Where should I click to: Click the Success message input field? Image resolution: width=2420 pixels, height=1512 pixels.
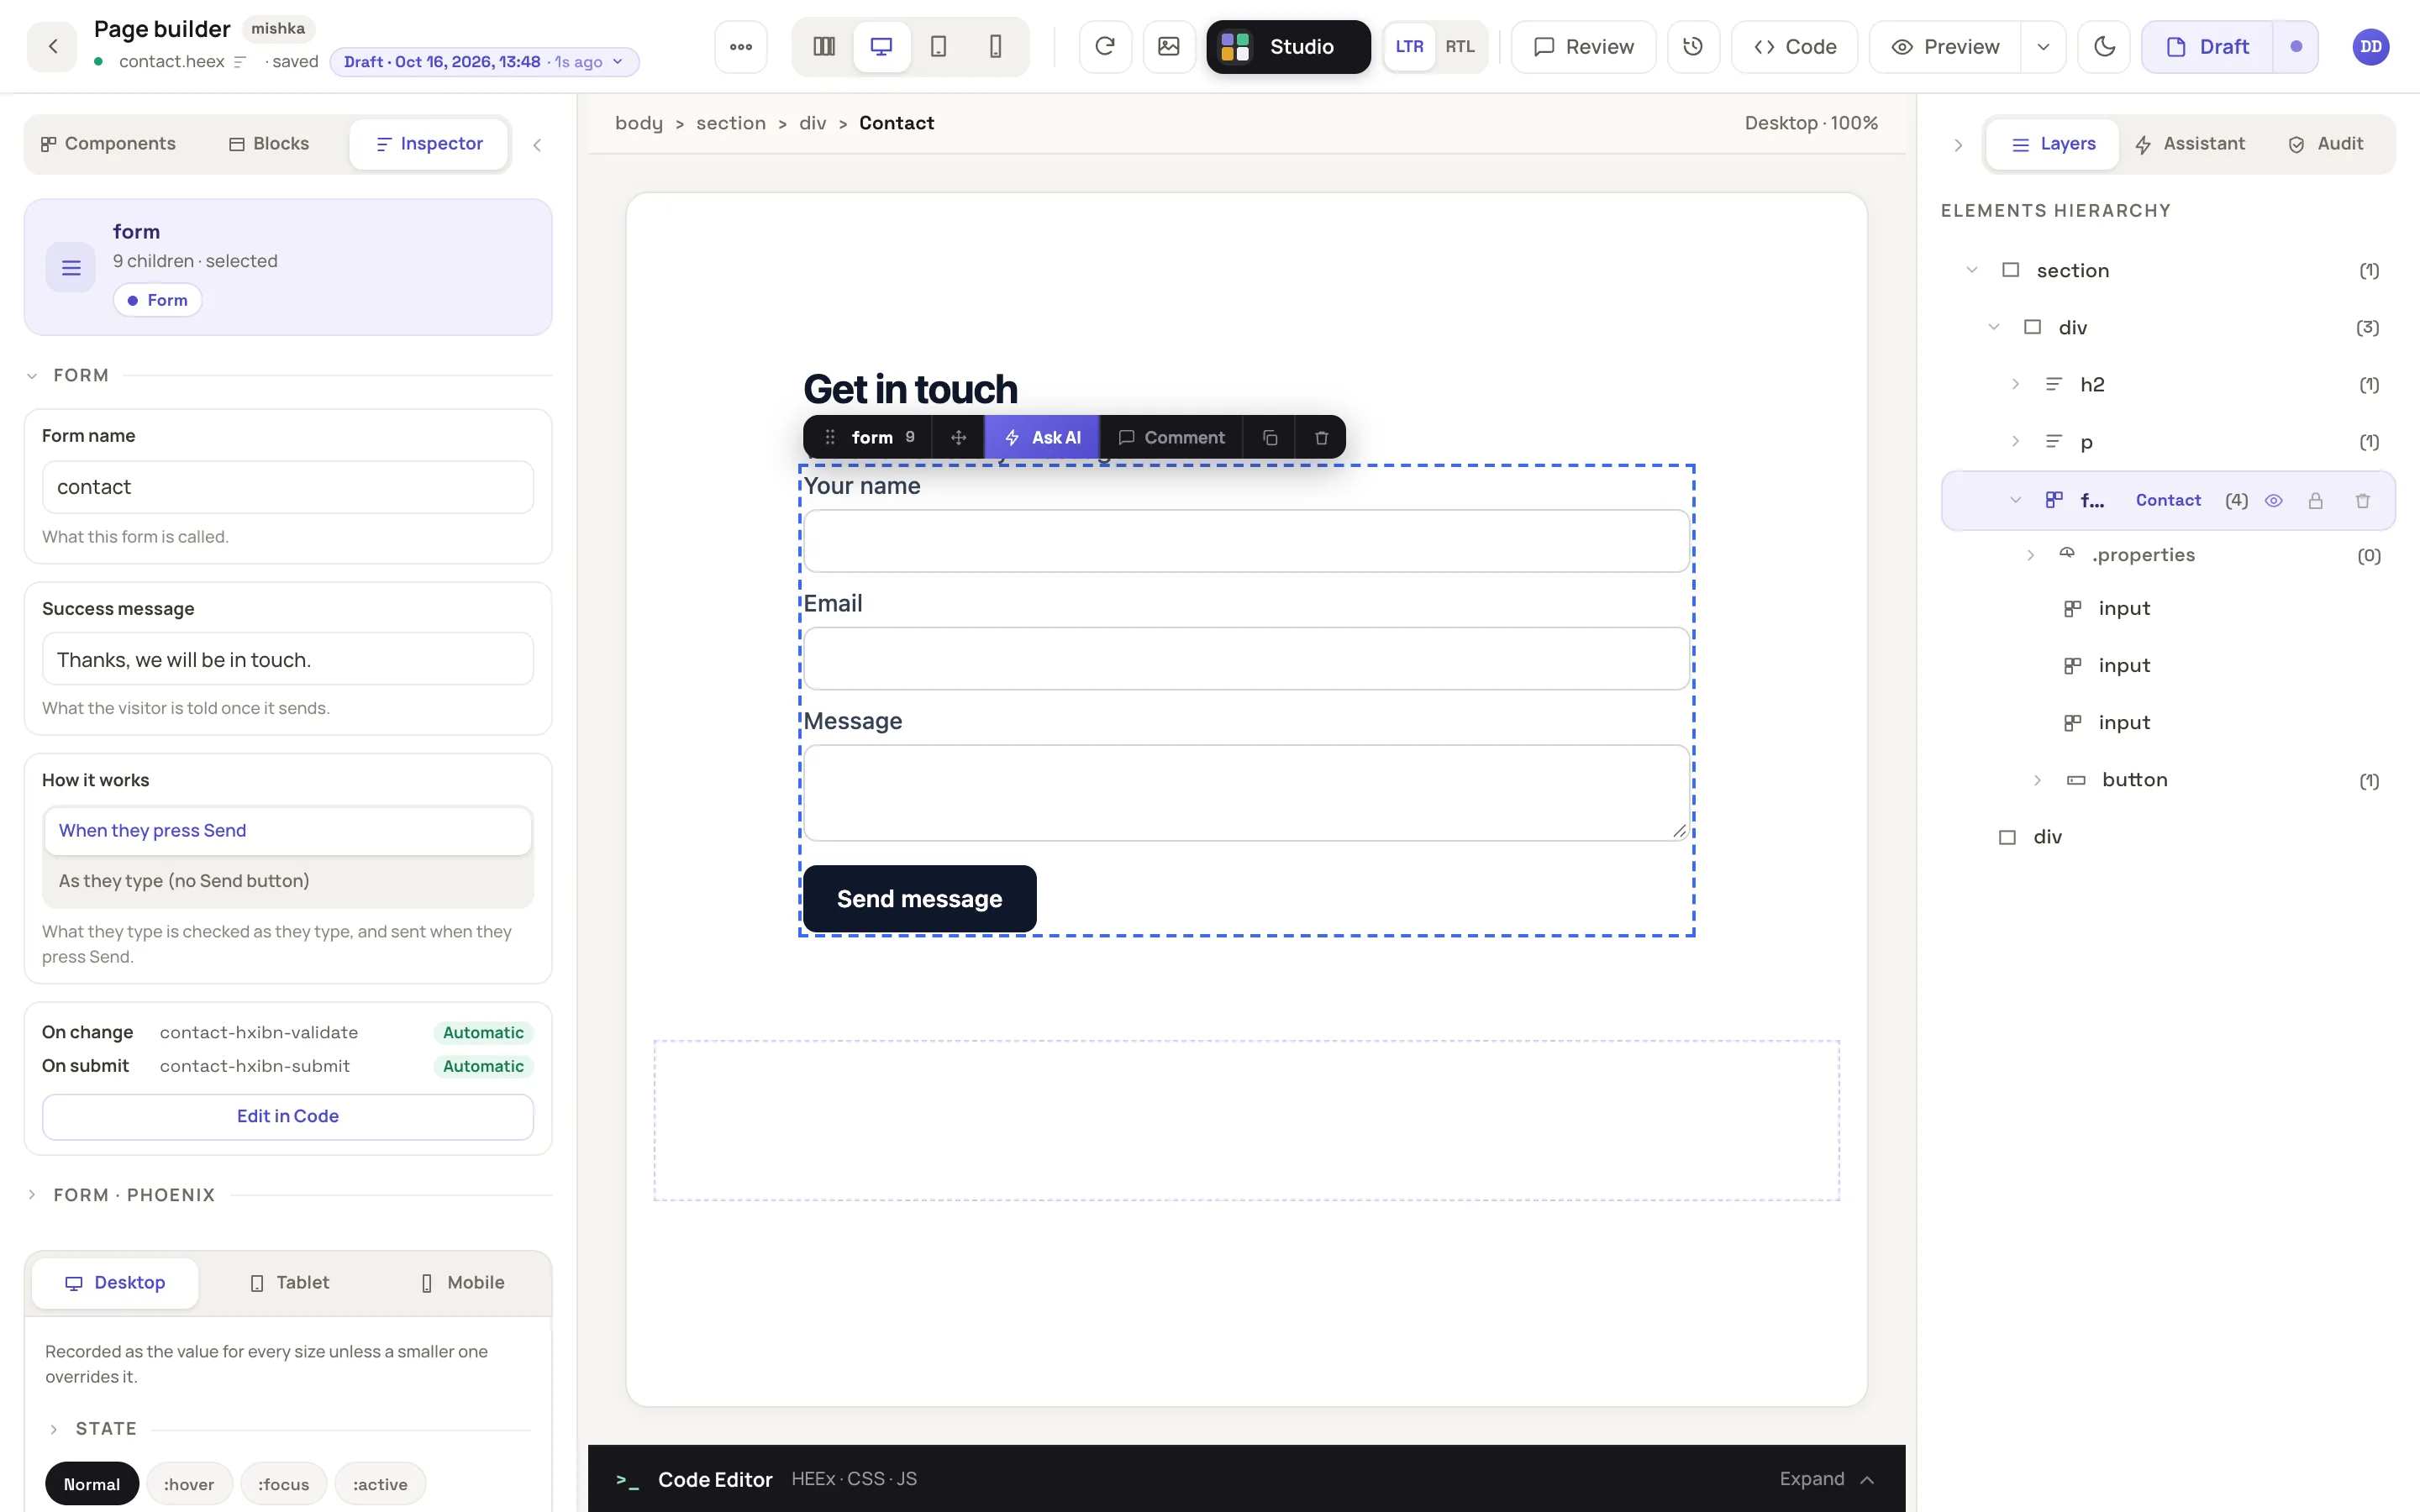(288, 659)
